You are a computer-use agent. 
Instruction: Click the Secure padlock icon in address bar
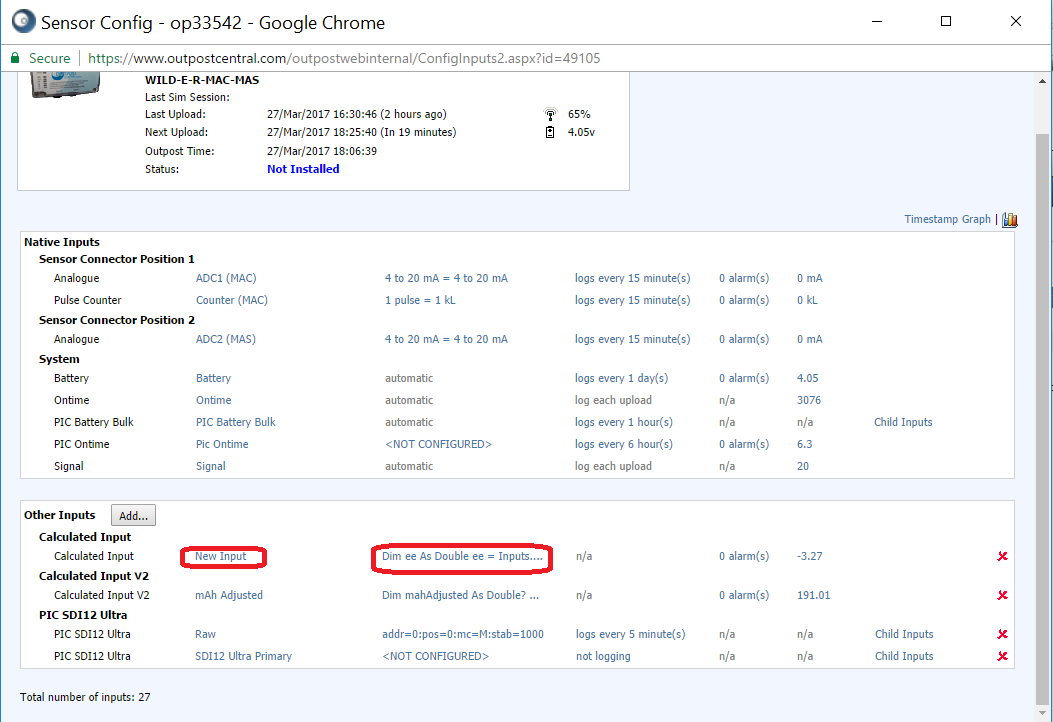click(15, 59)
